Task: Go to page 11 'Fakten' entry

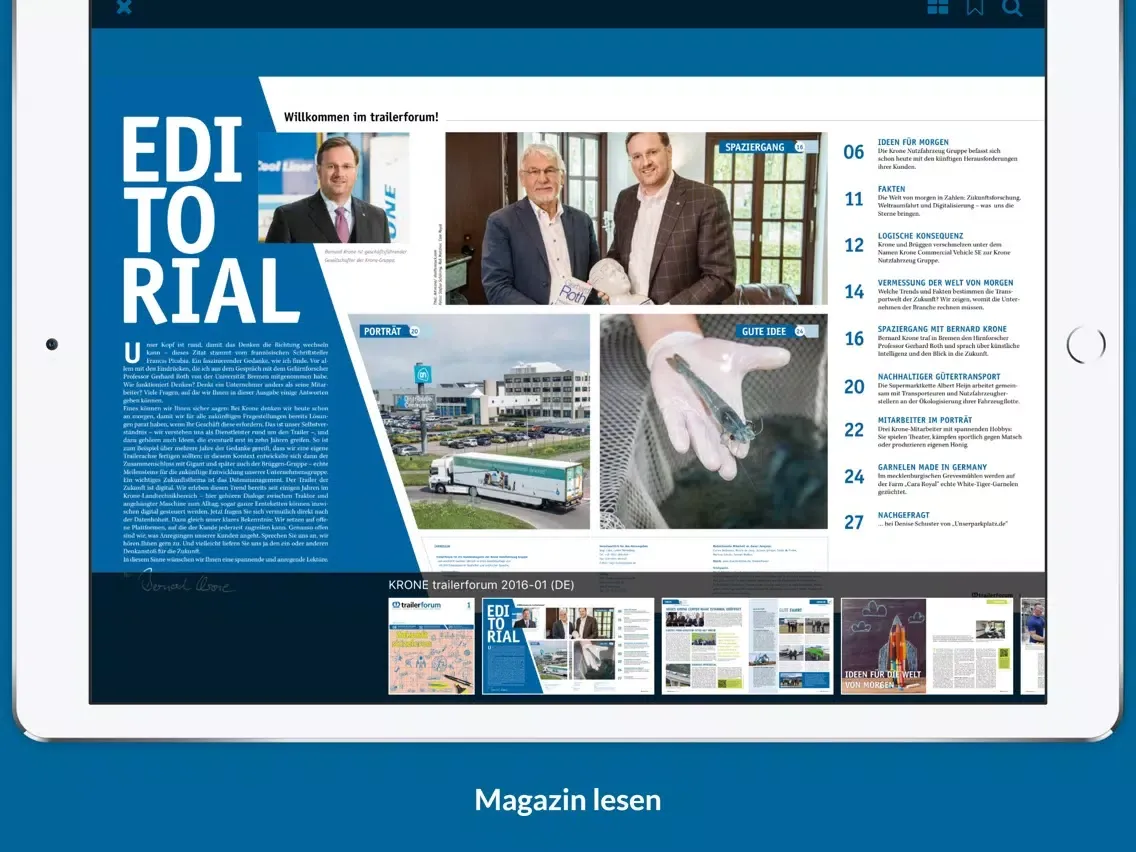Action: pos(932,201)
